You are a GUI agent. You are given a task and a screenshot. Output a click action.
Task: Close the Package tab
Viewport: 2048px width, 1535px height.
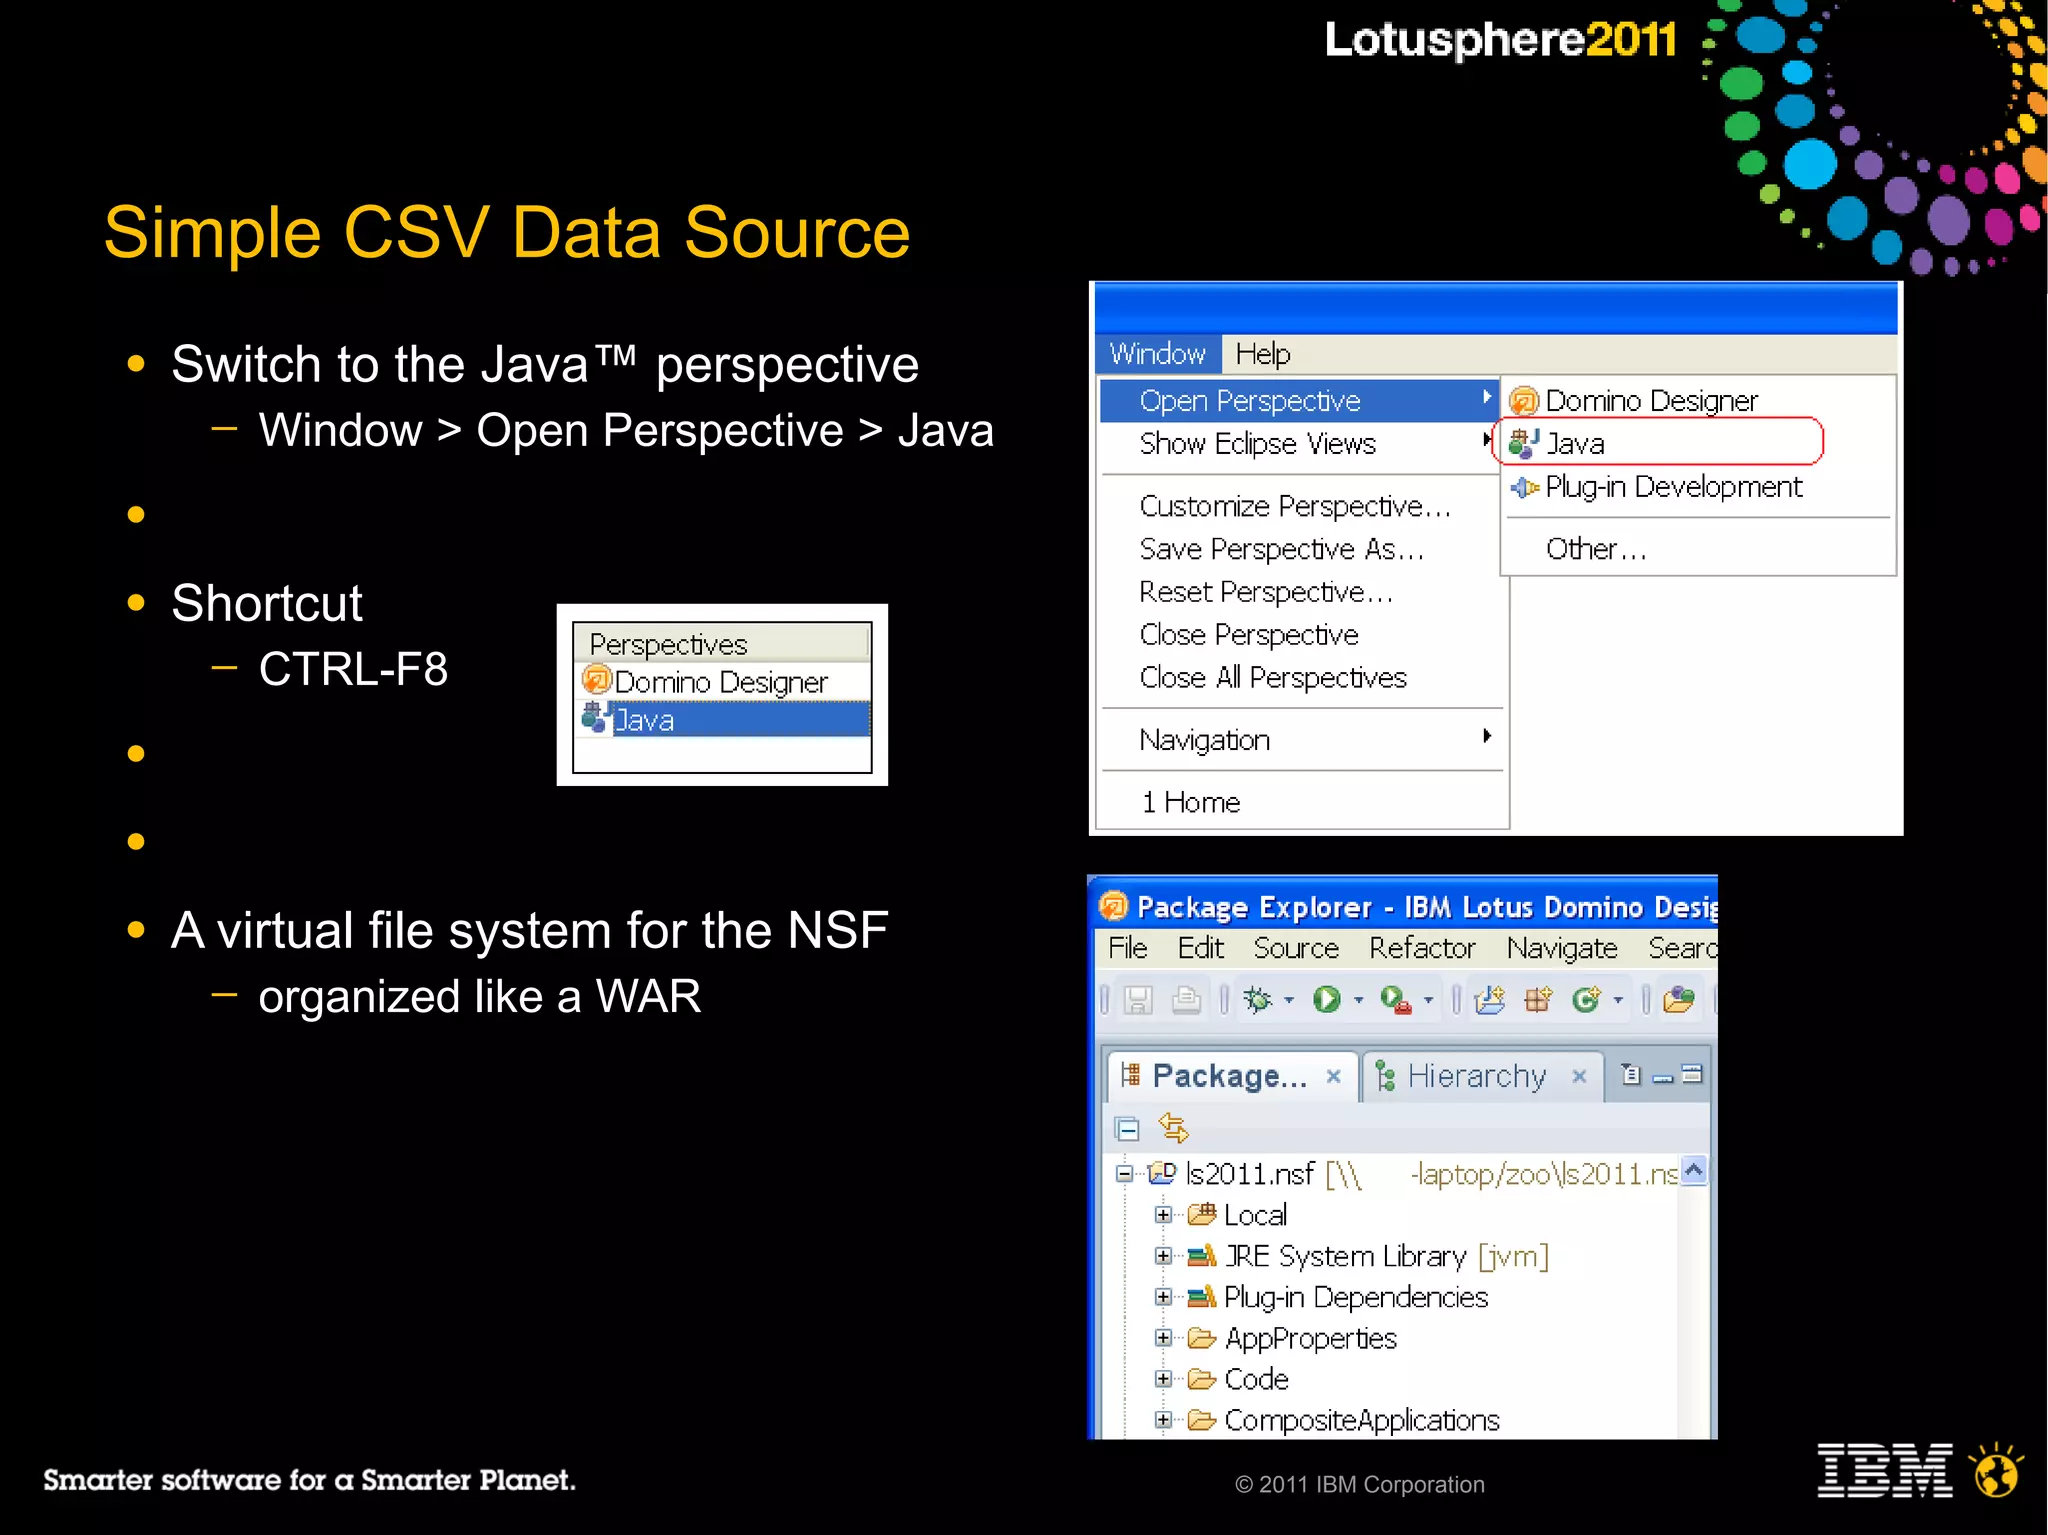coord(1333,1076)
